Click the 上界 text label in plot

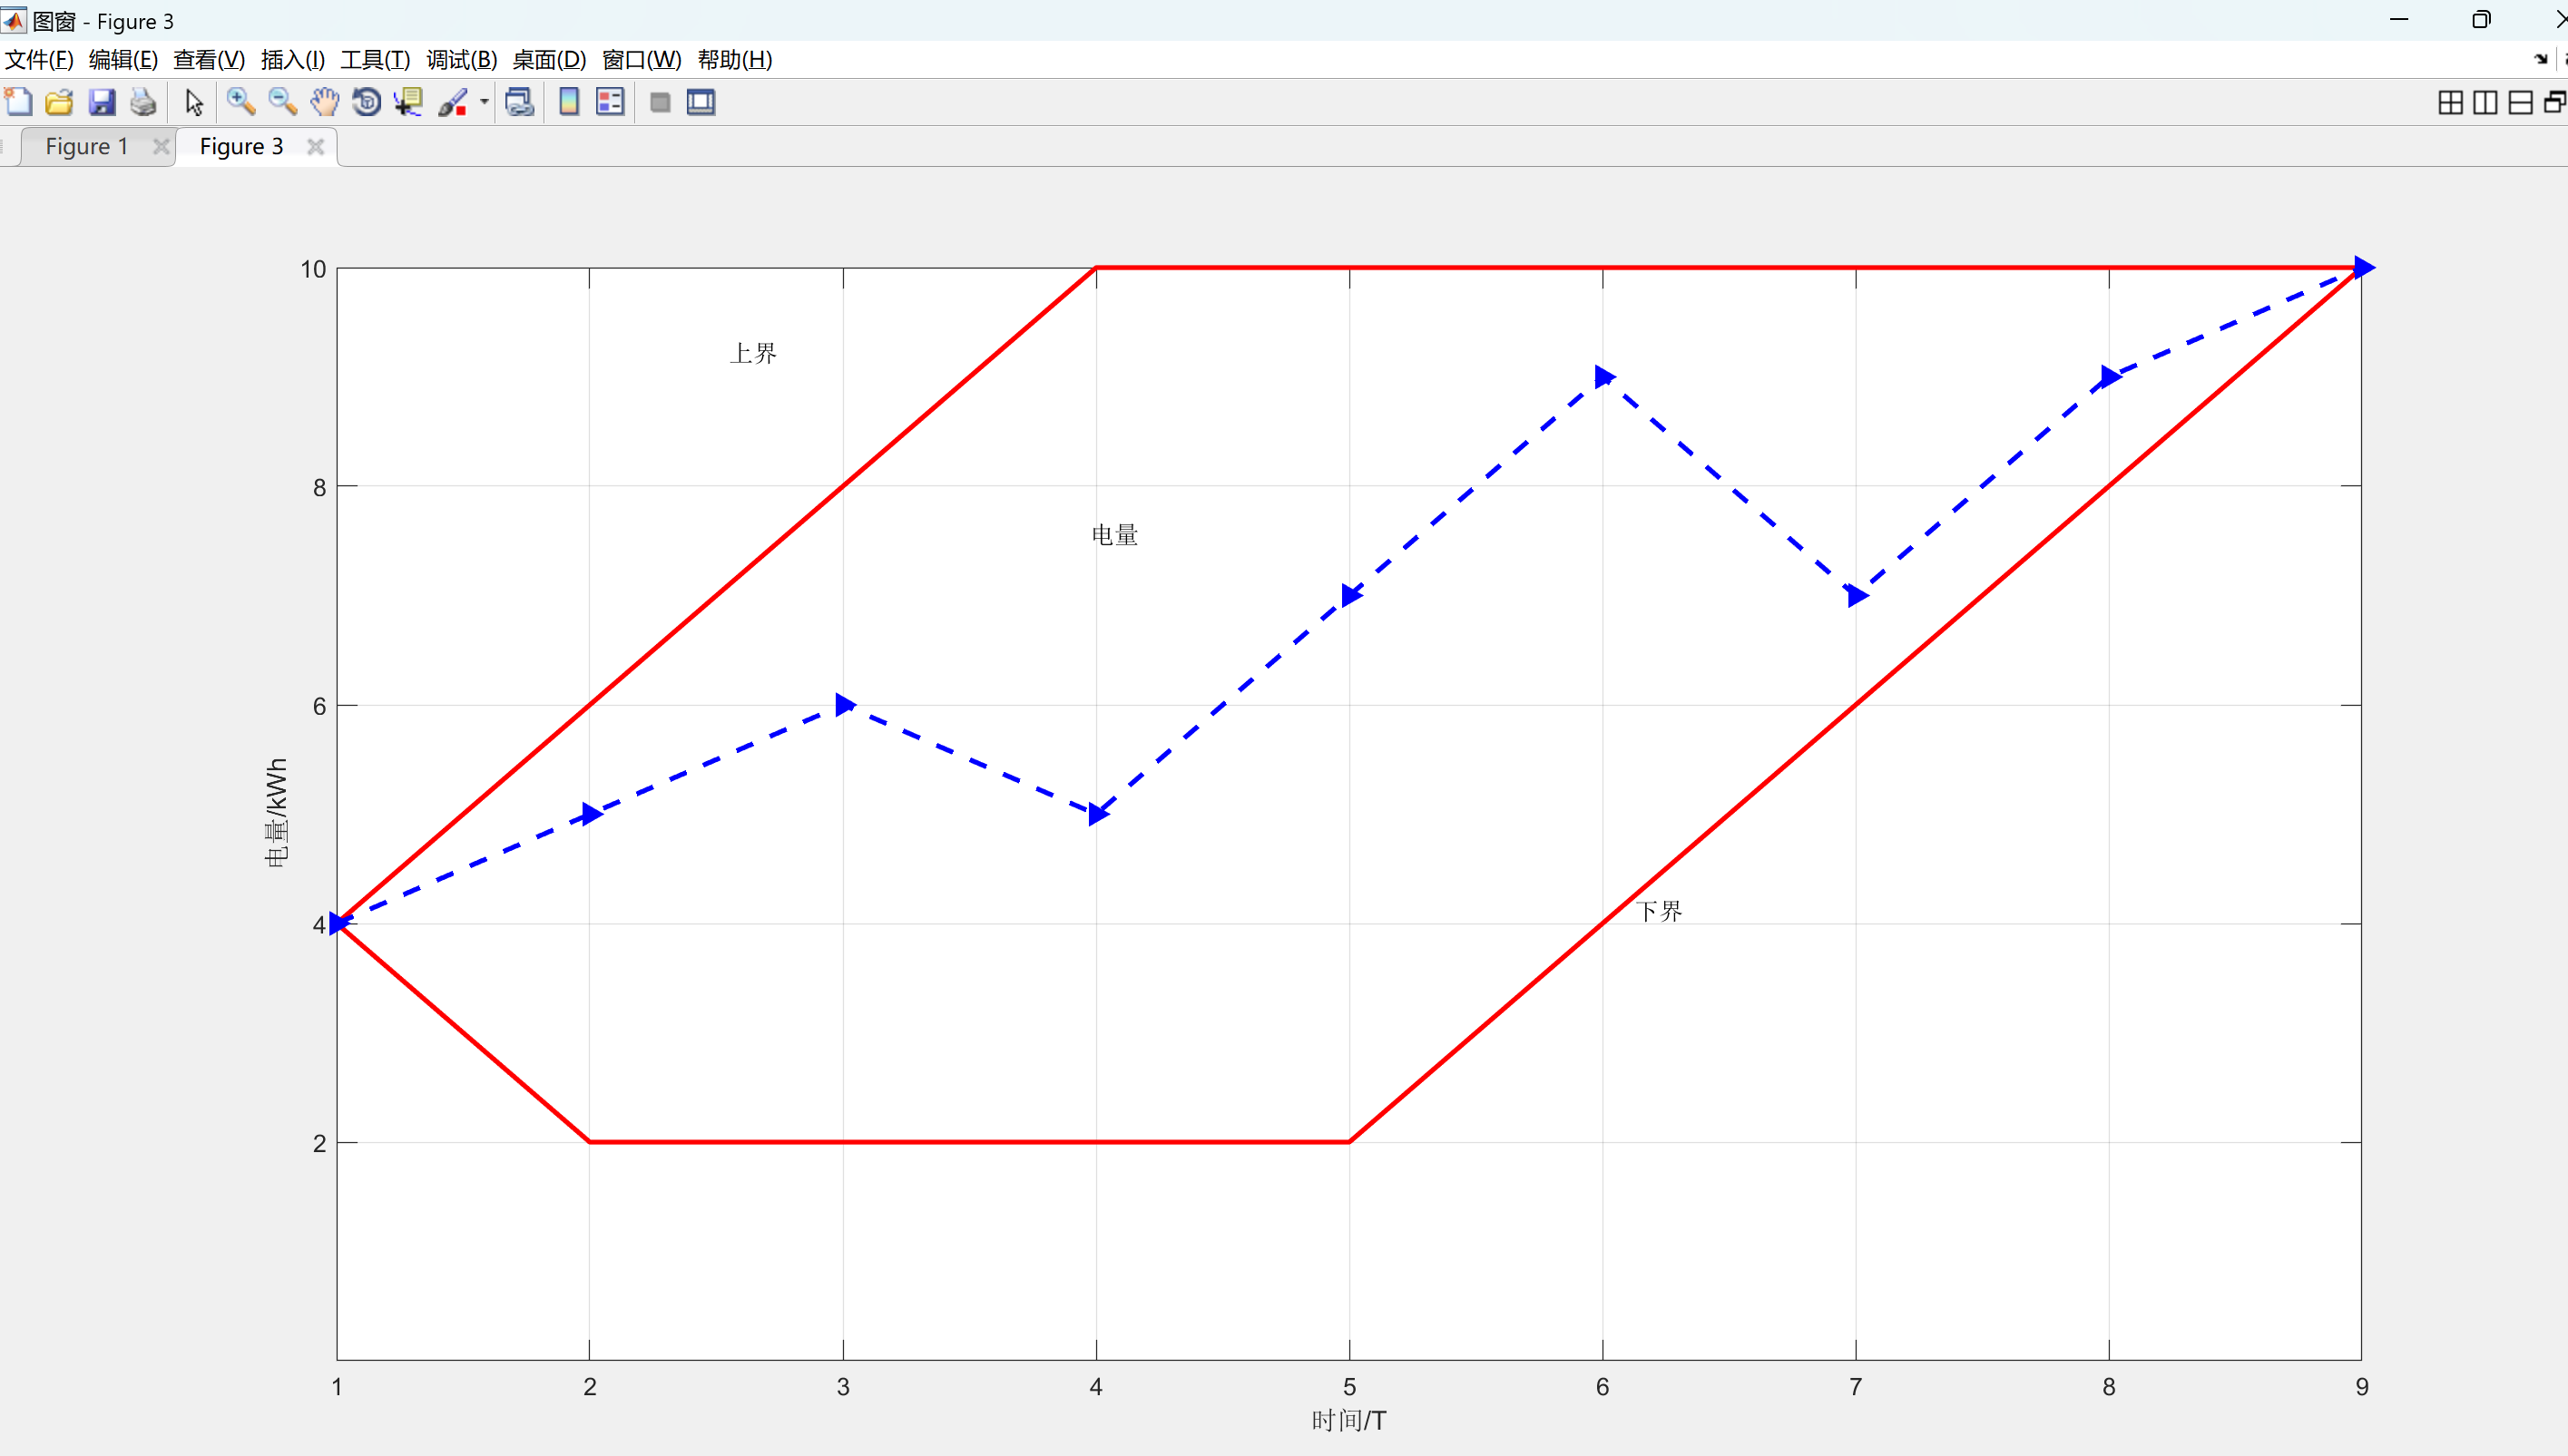click(x=753, y=353)
